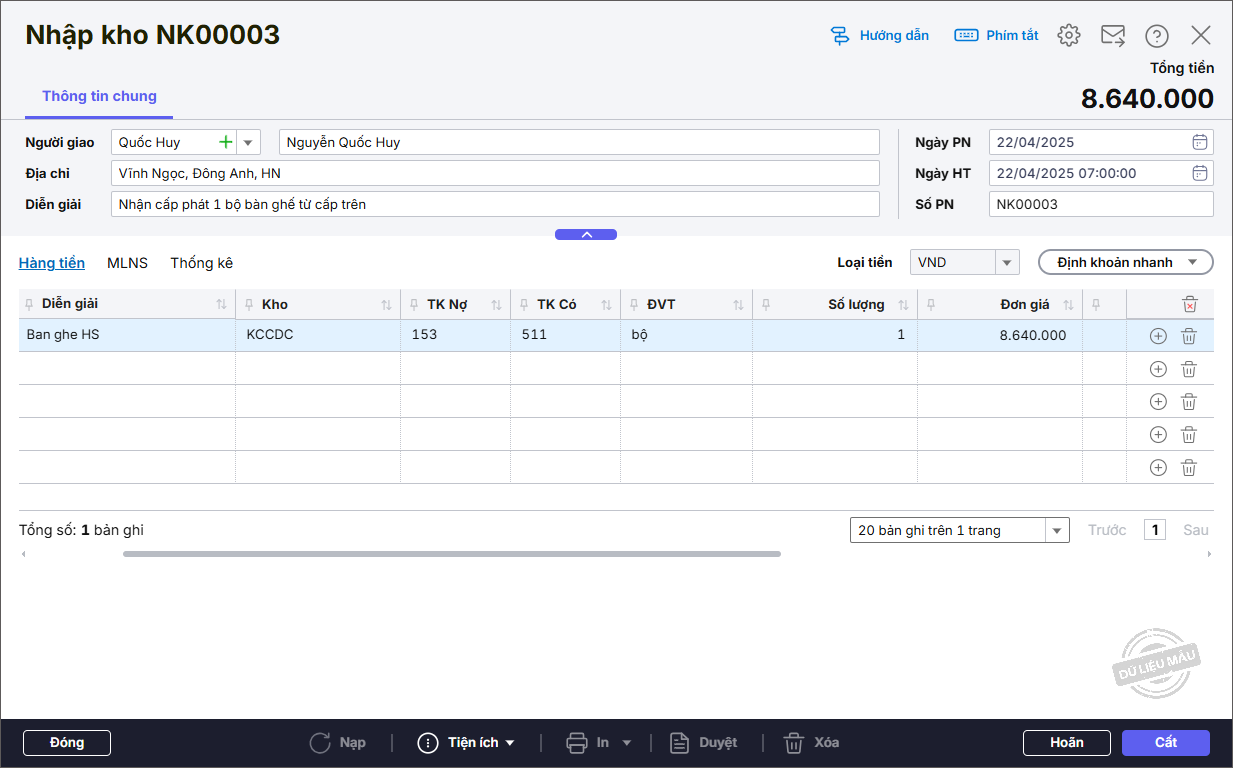Open the help question mark icon
Screen dimensions: 1233x768
[x=1157, y=36]
